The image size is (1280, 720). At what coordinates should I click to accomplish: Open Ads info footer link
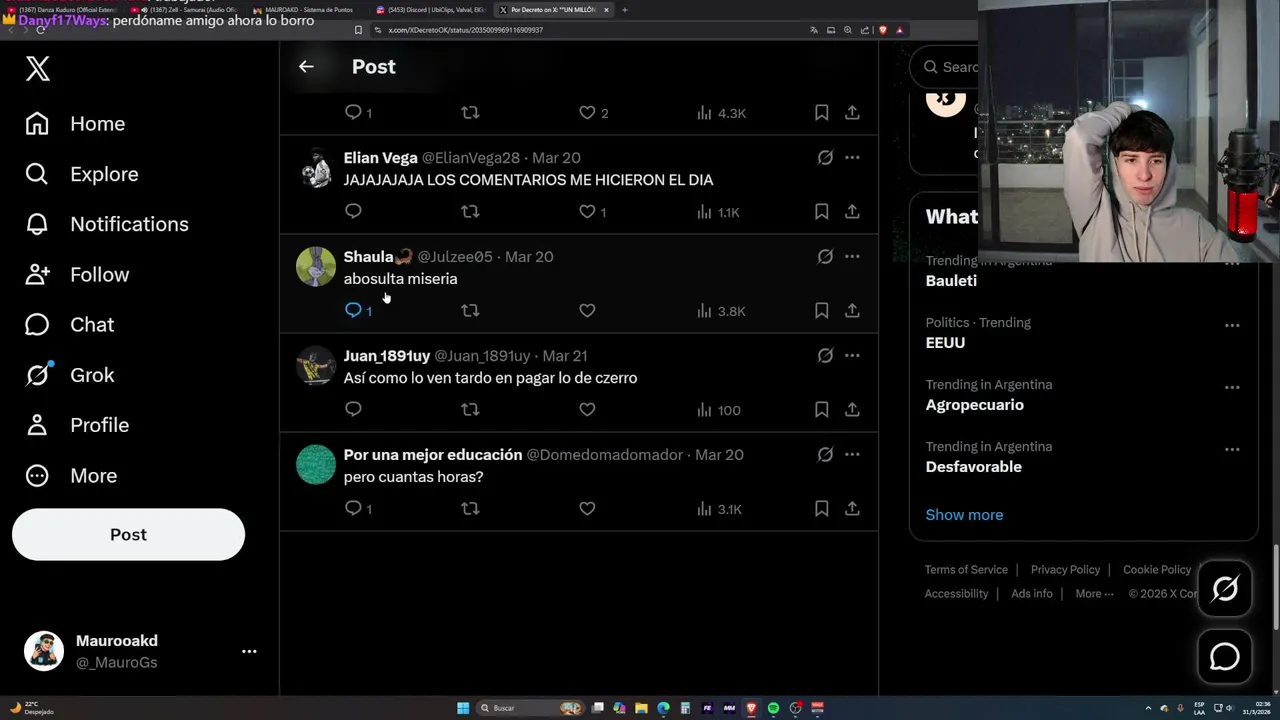click(x=1032, y=593)
